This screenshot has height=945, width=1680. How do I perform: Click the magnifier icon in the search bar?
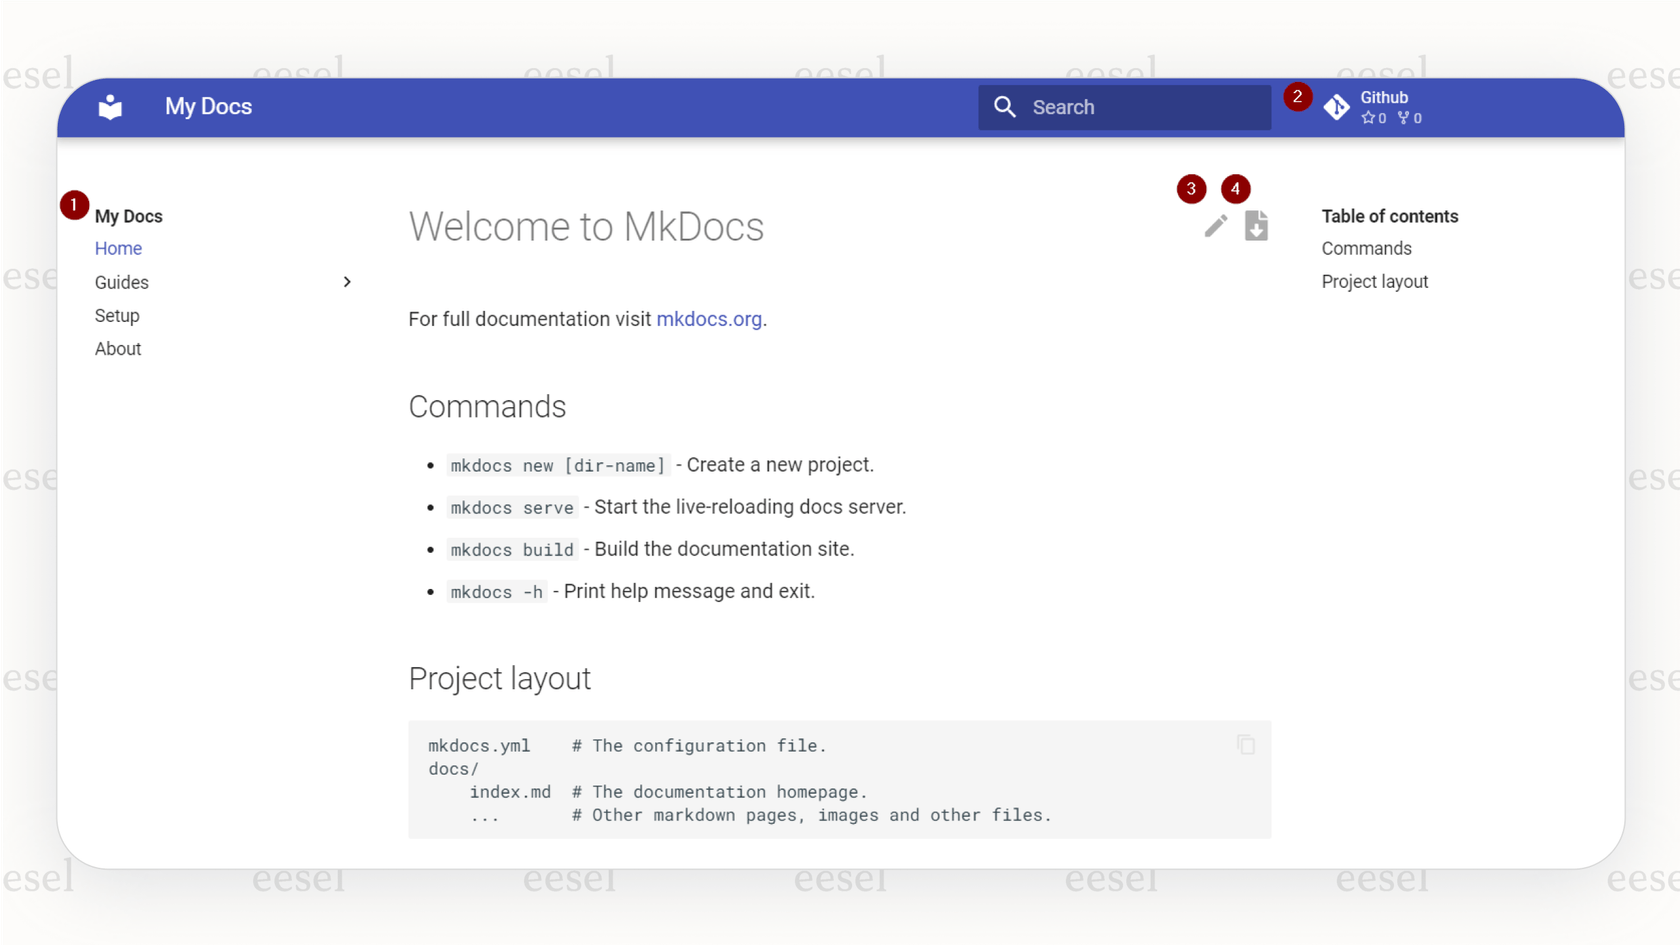click(x=1005, y=107)
